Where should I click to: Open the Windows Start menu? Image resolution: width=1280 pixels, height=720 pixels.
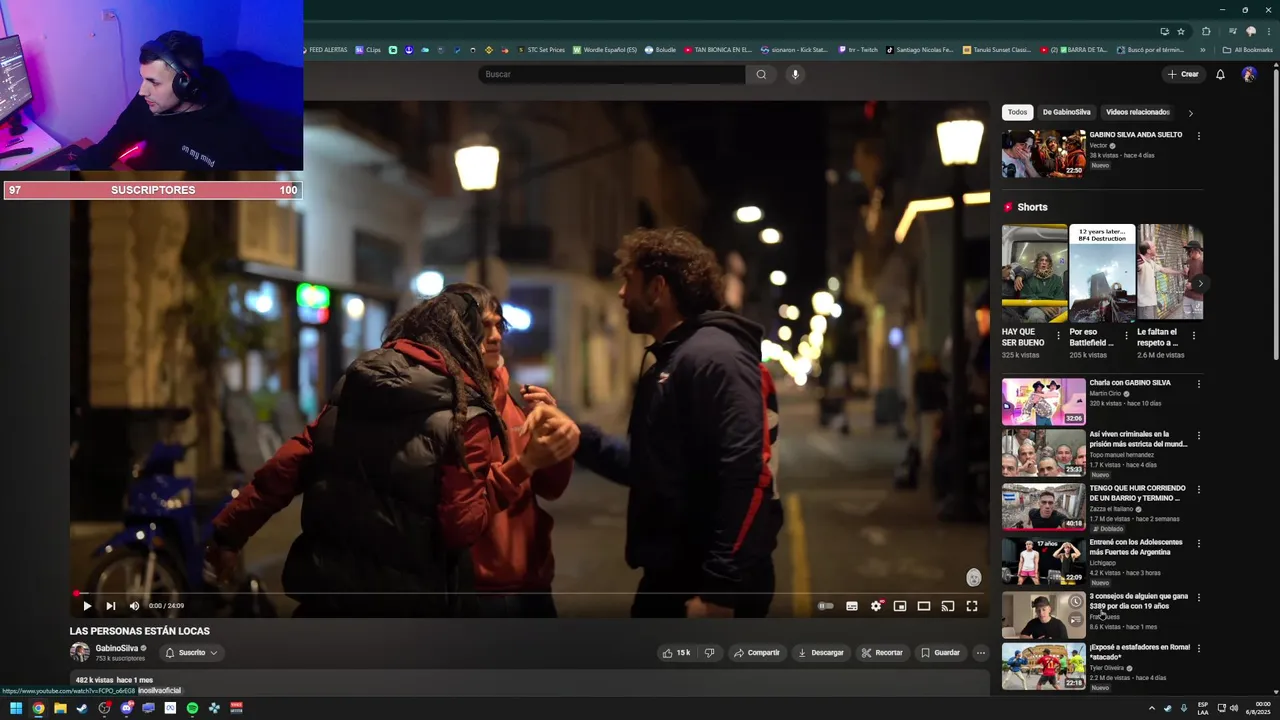click(16, 708)
